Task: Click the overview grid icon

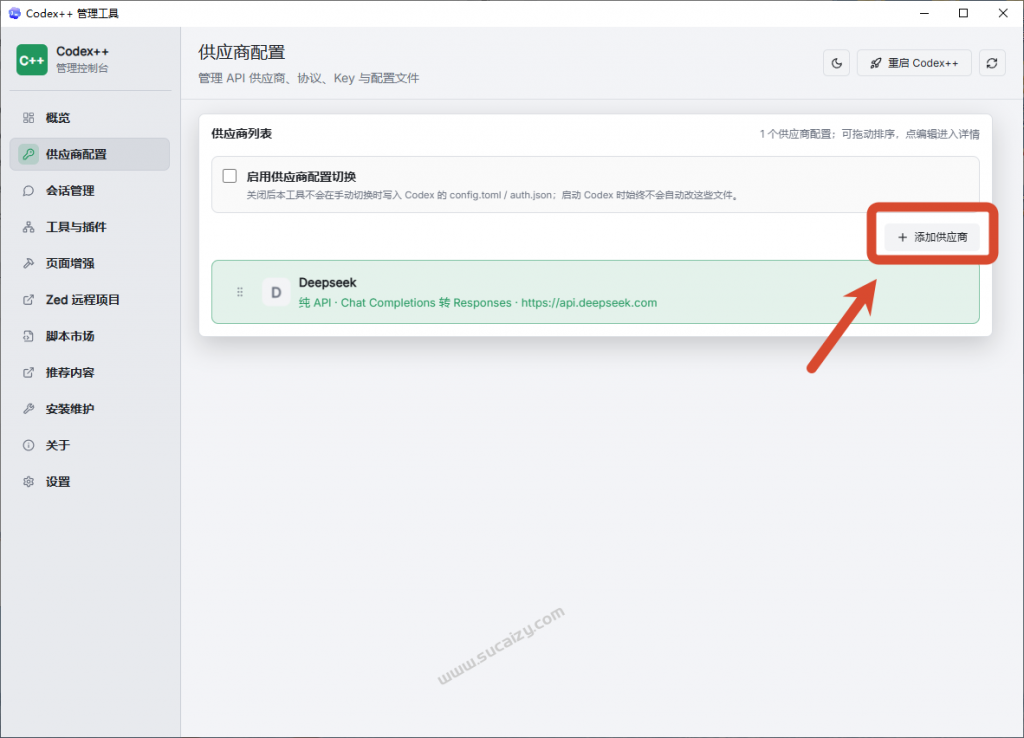Action: click(28, 118)
